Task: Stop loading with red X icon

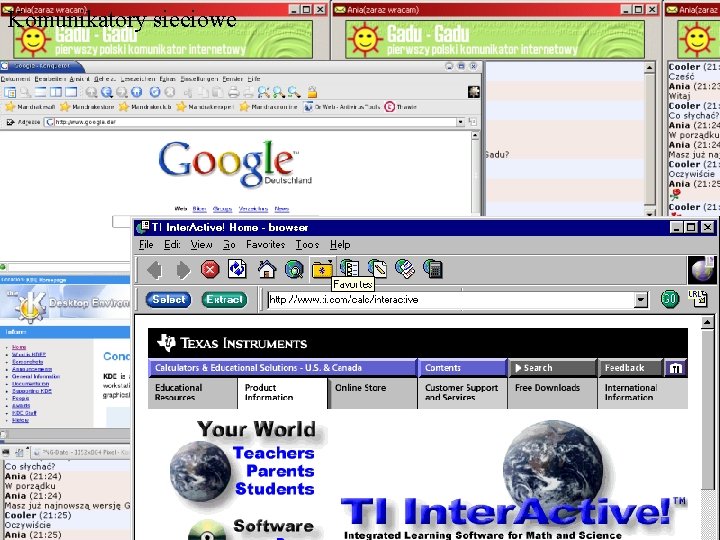Action: (x=210, y=270)
